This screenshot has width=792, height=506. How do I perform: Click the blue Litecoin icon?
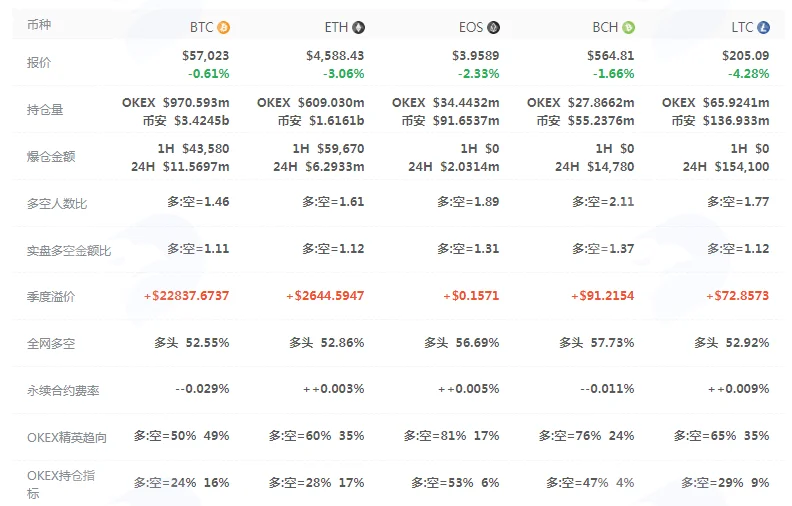coord(763,27)
